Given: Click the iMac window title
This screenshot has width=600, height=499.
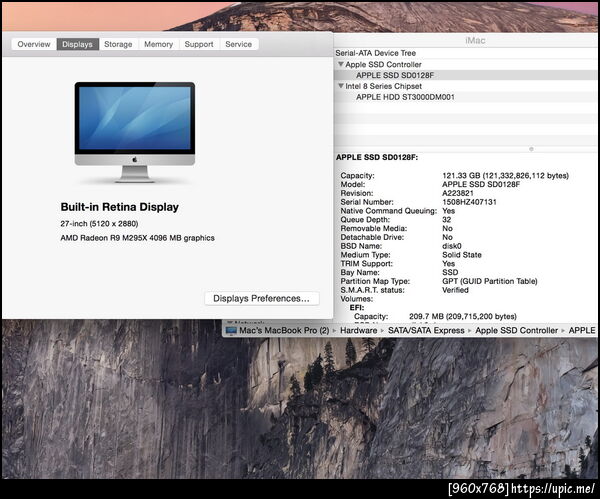Looking at the screenshot, I should pyautogui.click(x=475, y=41).
